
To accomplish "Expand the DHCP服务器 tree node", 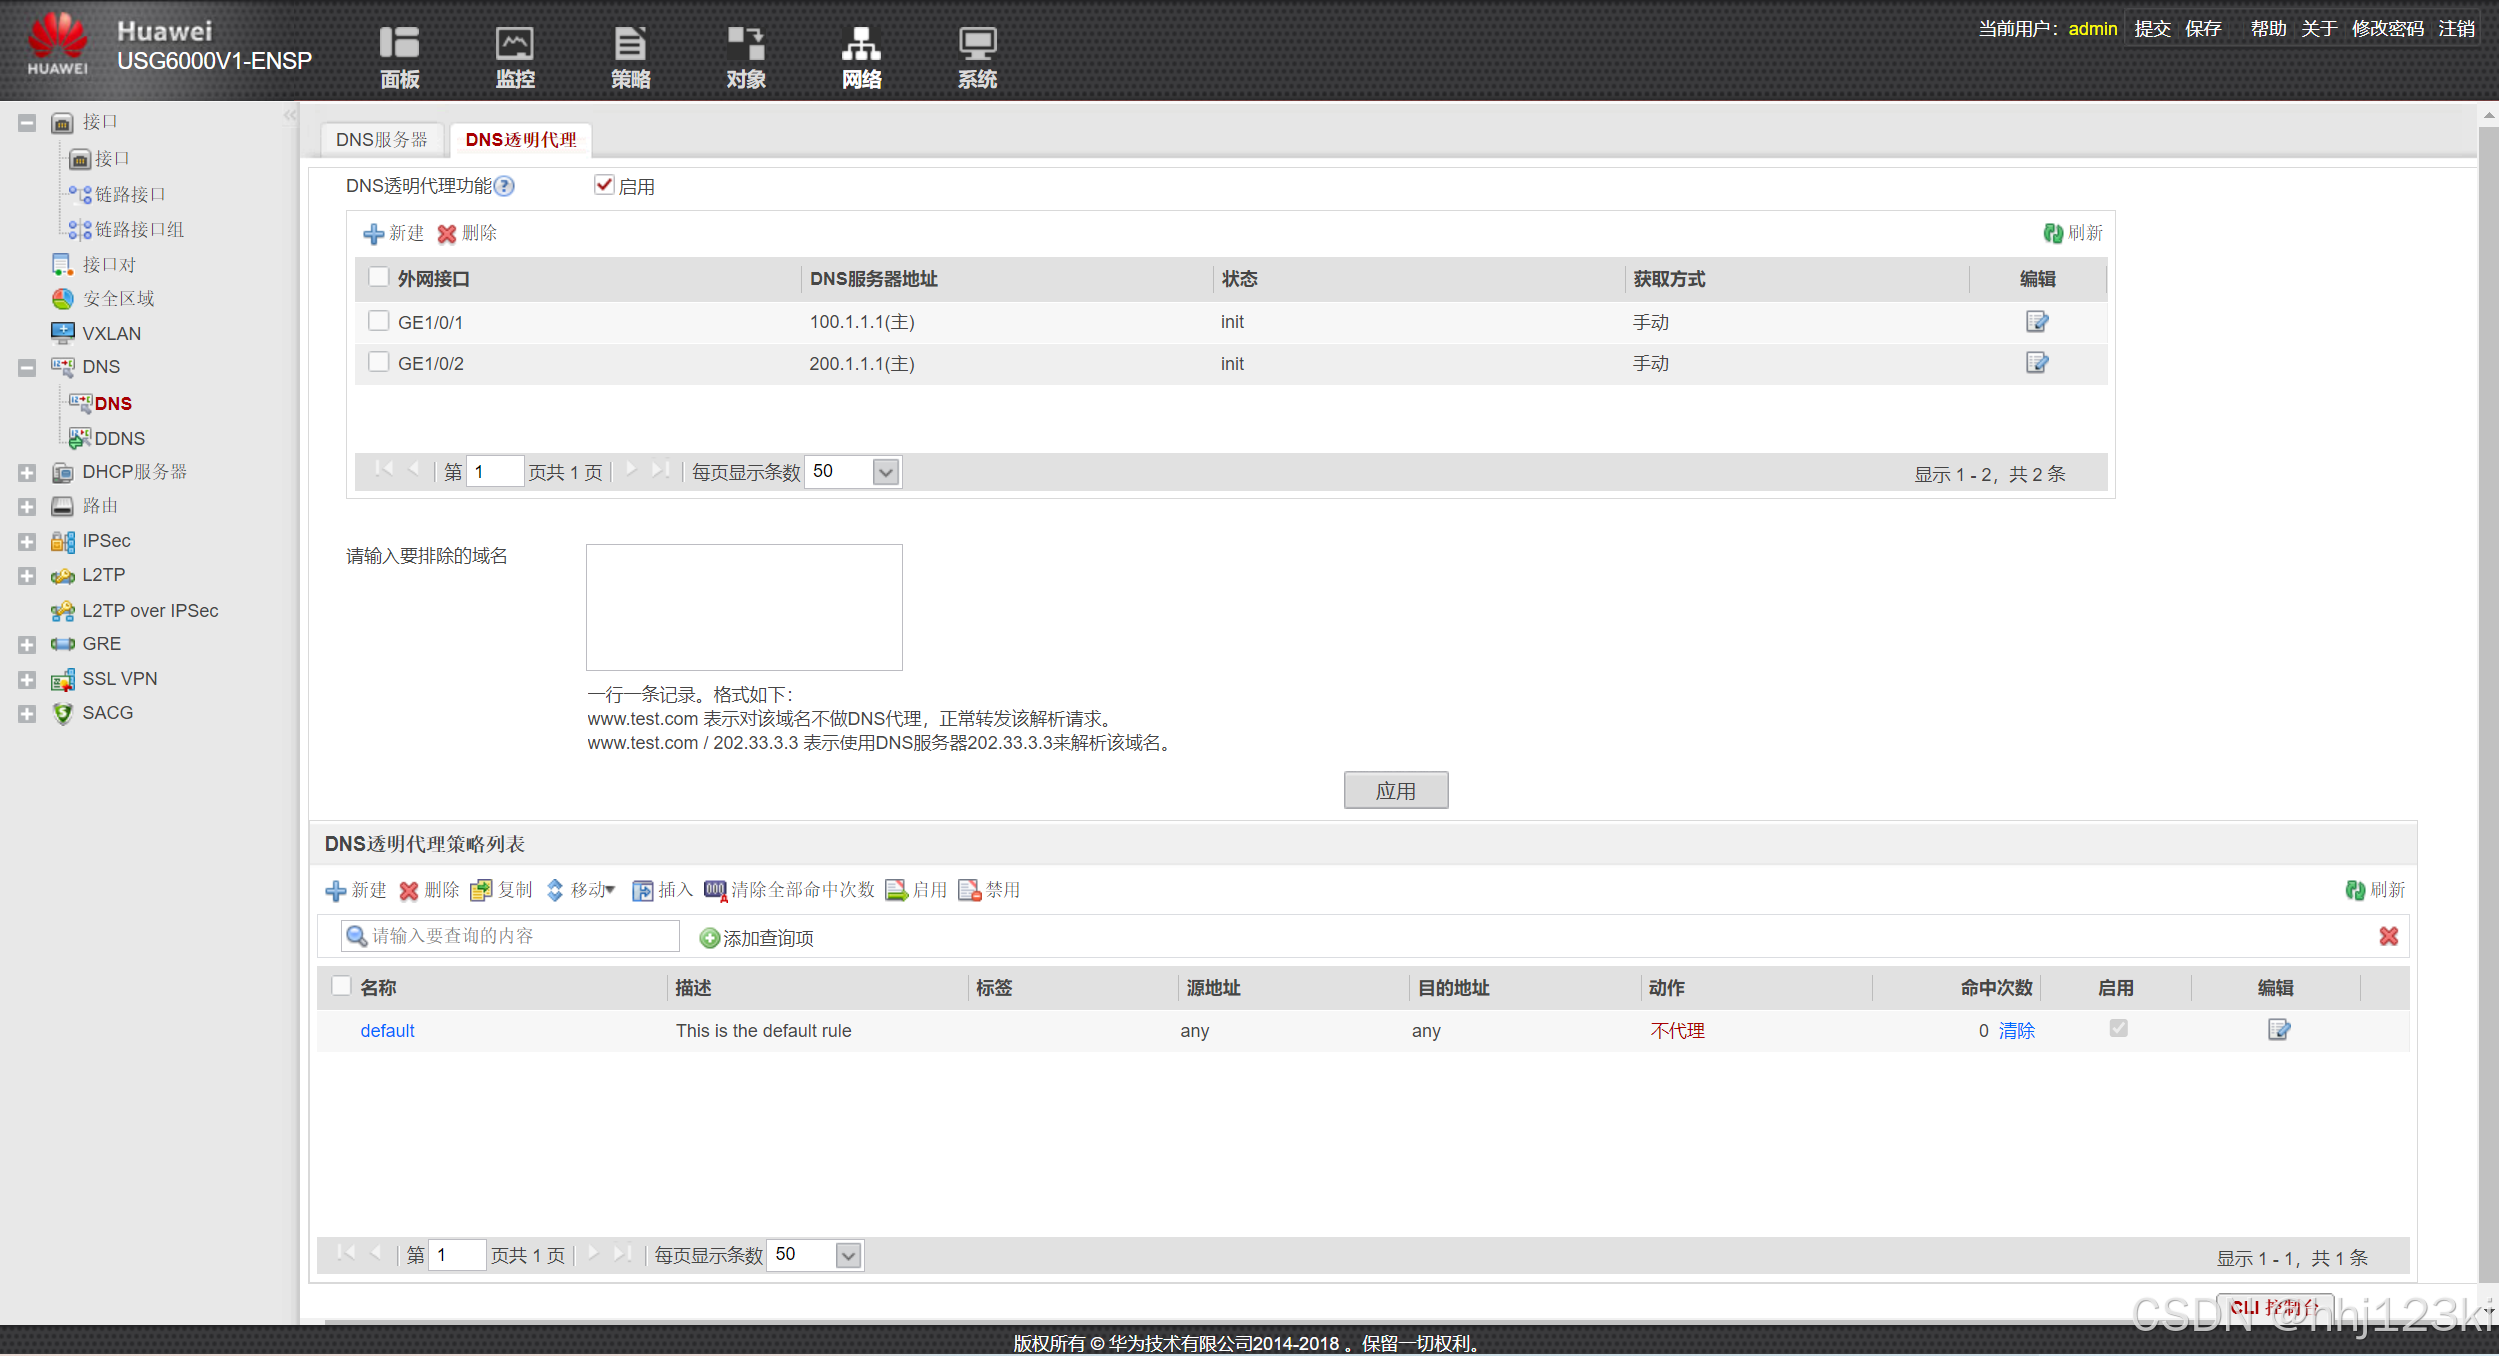I will pyautogui.click(x=27, y=472).
